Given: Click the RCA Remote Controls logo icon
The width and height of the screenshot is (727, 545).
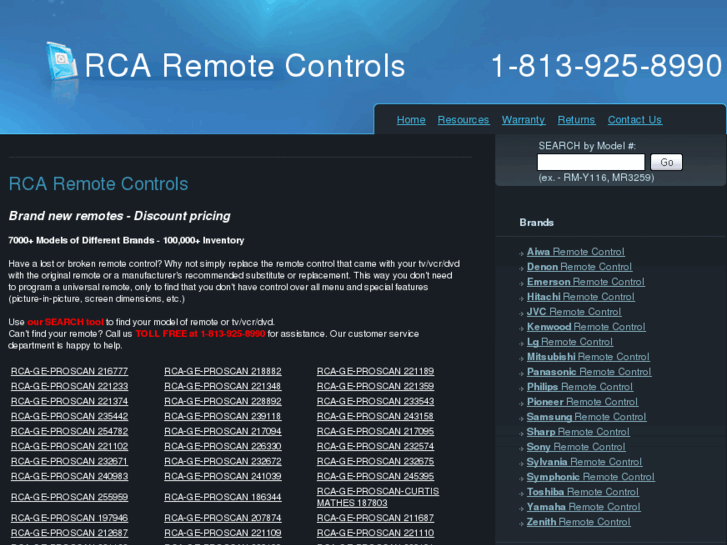Looking at the screenshot, I should [x=62, y=62].
